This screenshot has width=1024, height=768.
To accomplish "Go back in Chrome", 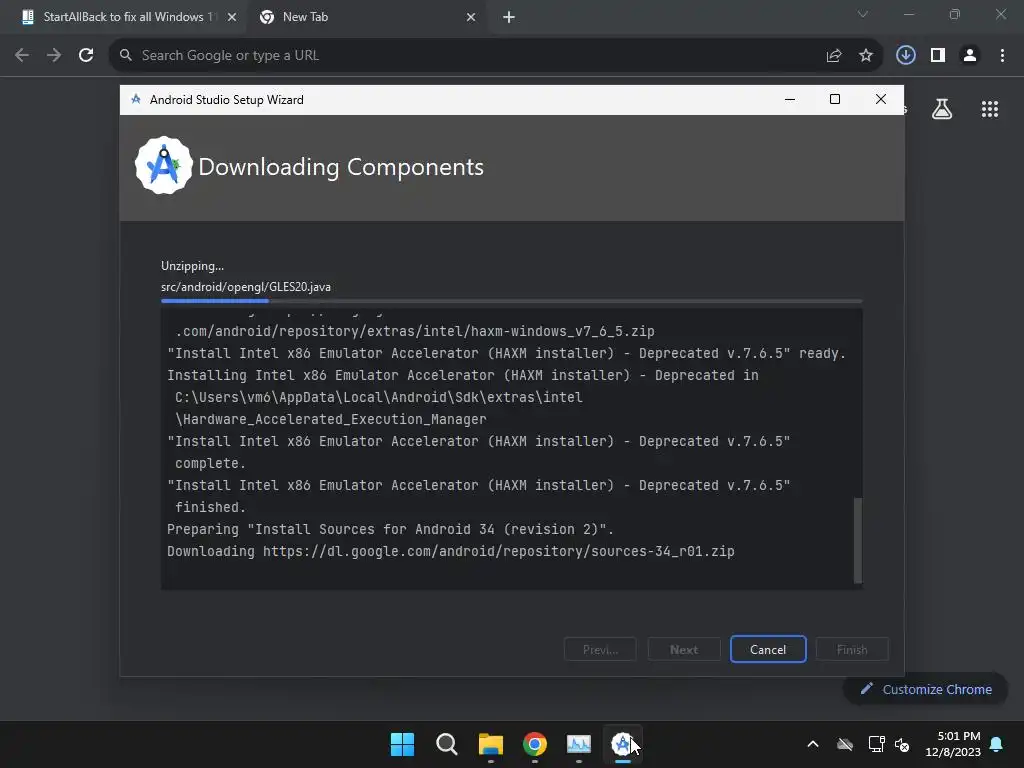I will (22, 56).
